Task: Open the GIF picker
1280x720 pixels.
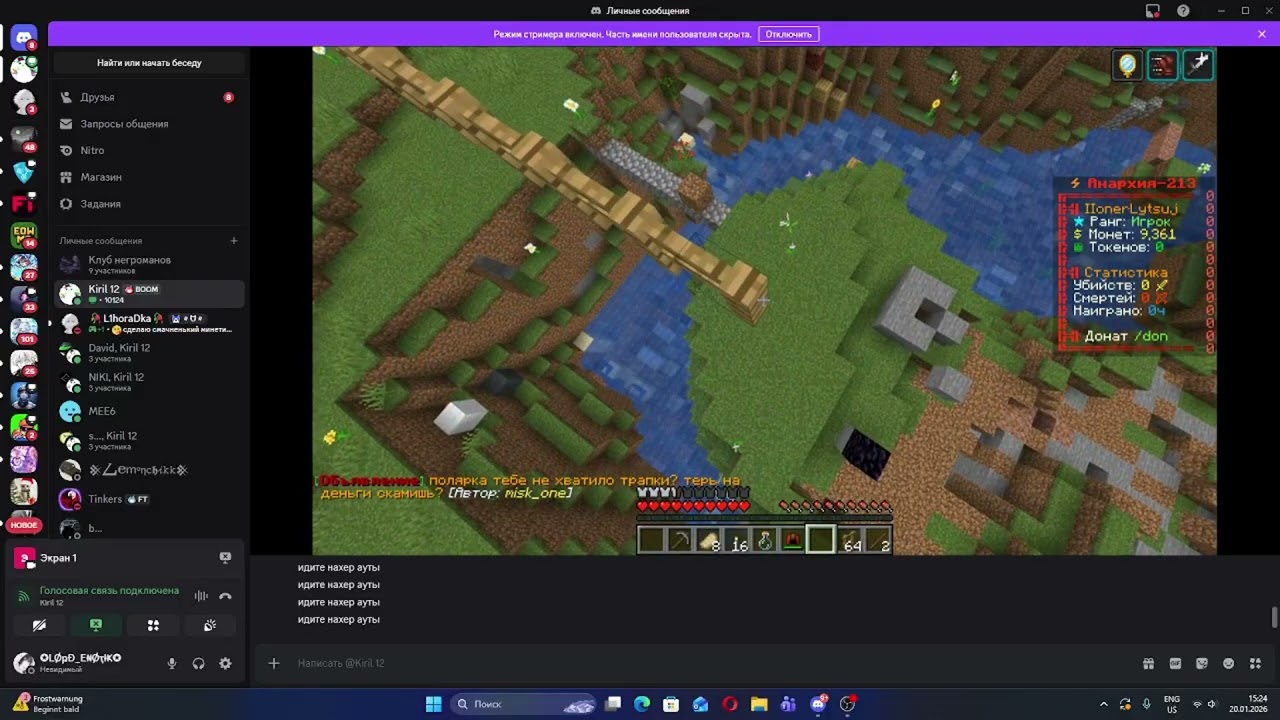Action: pyautogui.click(x=1175, y=663)
